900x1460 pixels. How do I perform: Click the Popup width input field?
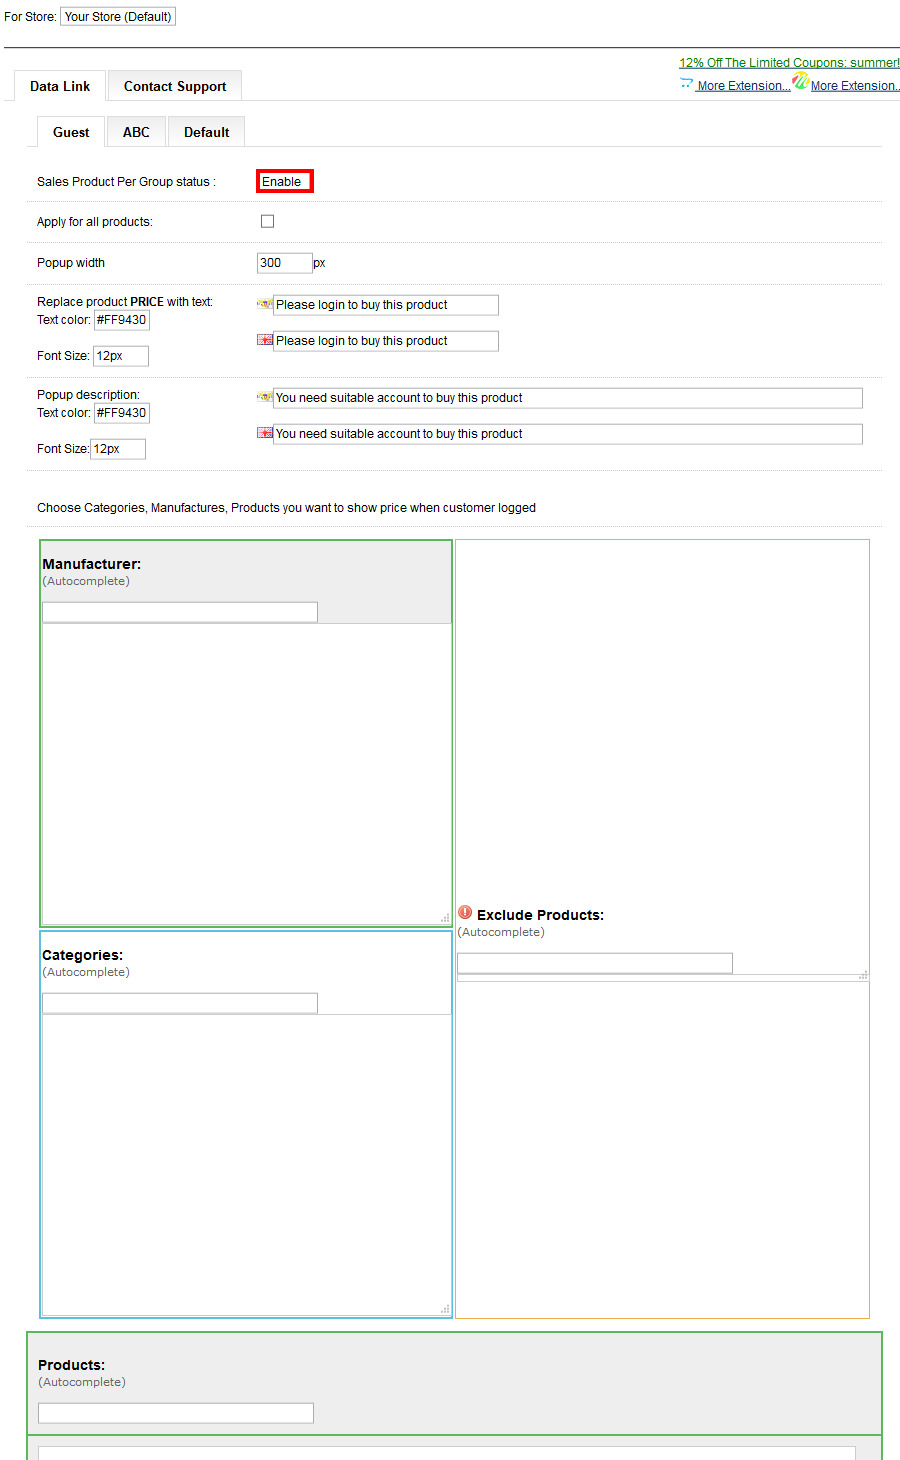(284, 263)
